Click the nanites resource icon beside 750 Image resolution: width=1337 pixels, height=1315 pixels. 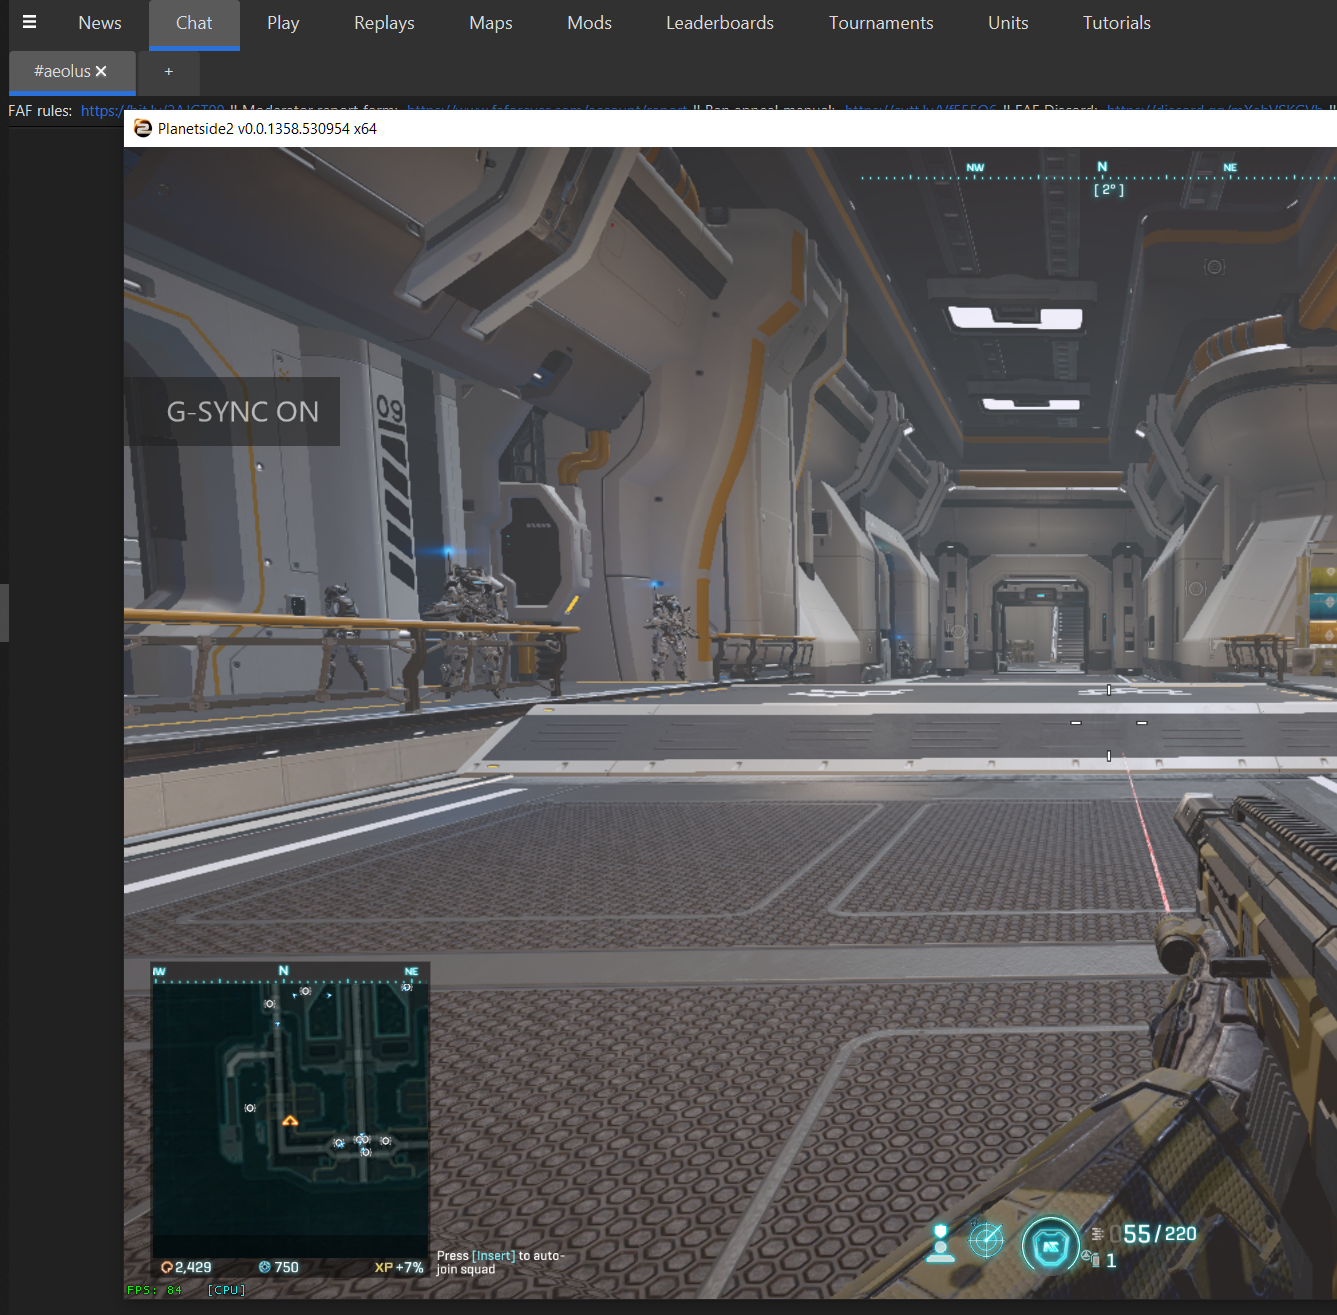(x=265, y=1267)
